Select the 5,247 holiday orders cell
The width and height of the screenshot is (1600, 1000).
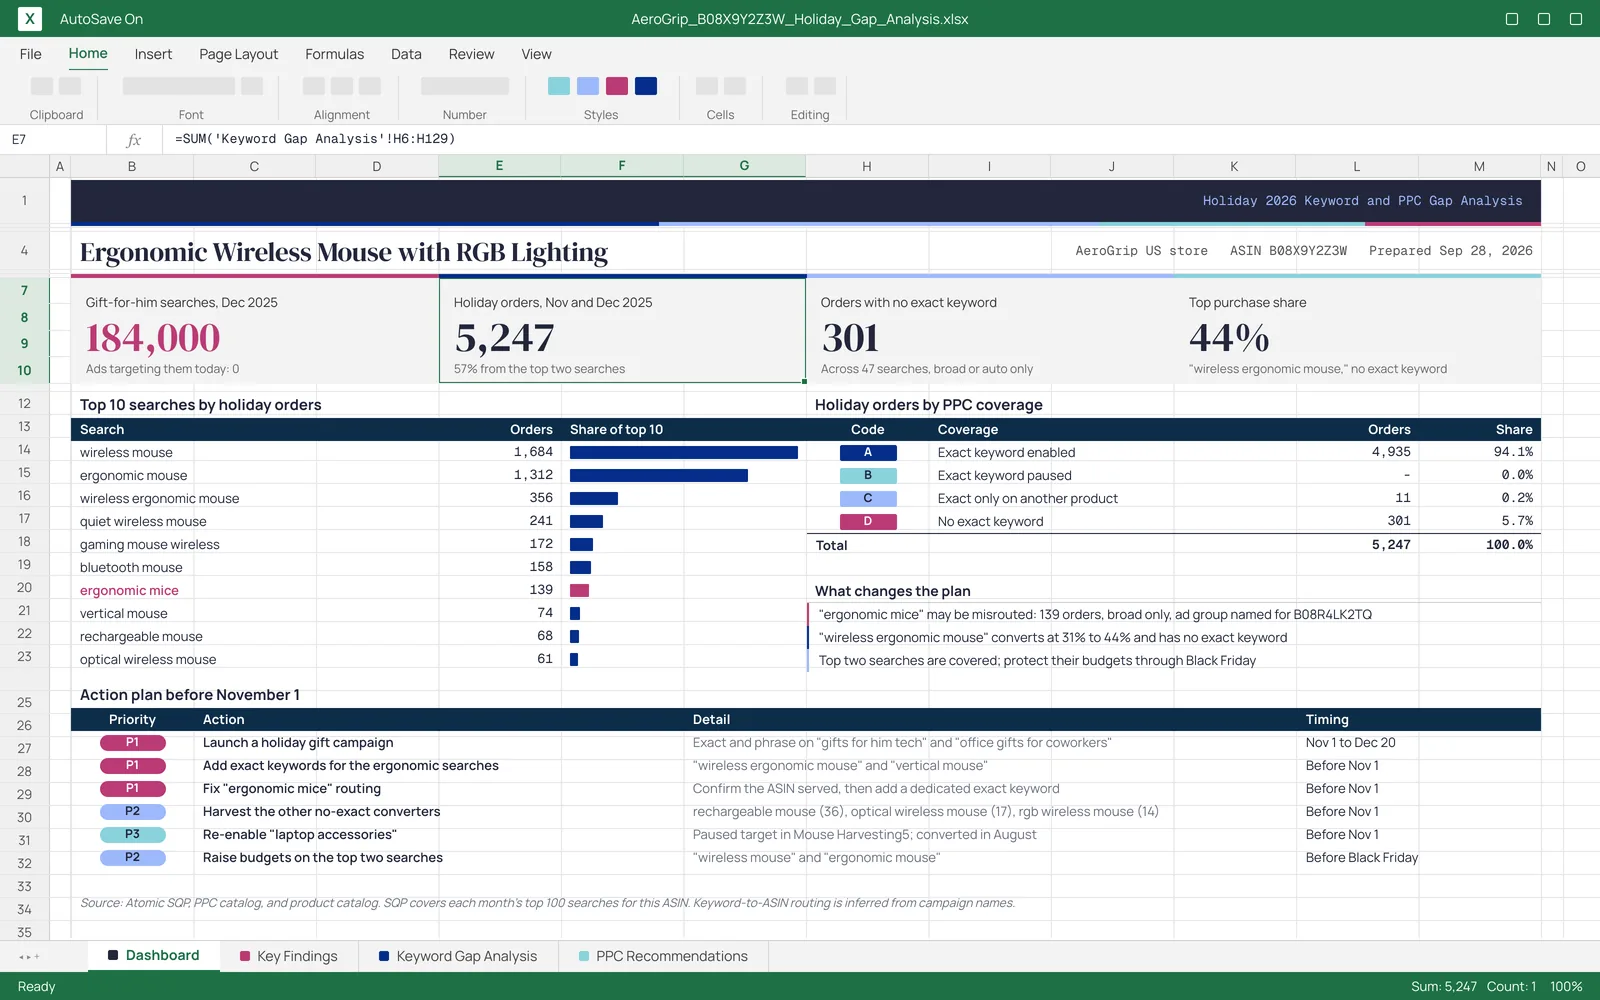(x=622, y=330)
